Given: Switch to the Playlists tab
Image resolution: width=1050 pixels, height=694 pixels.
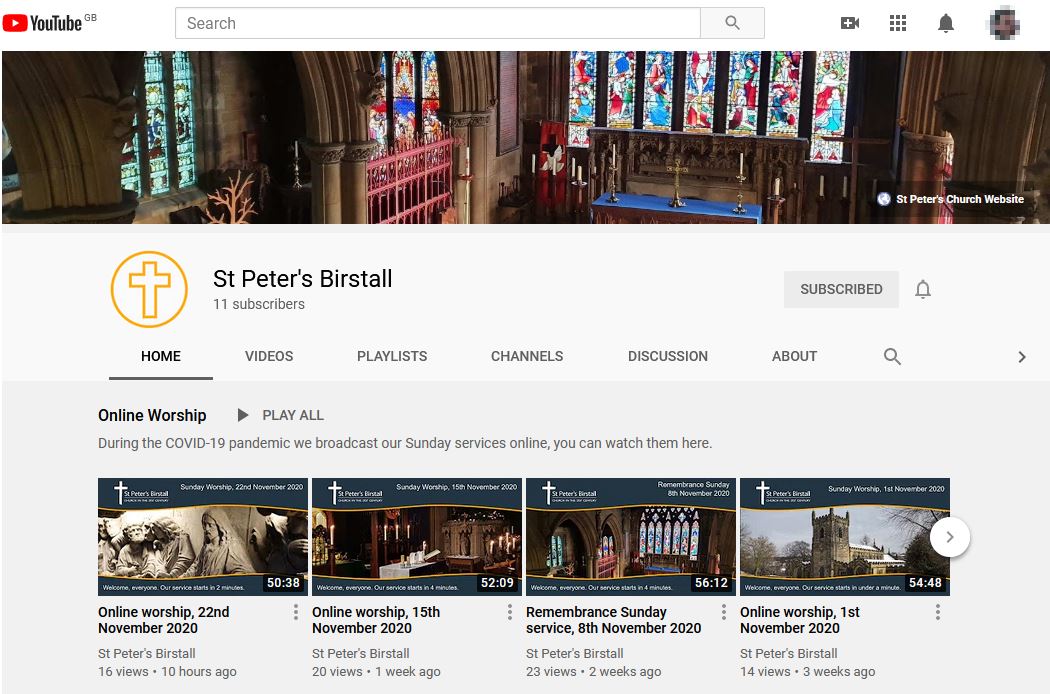Looking at the screenshot, I should click(392, 356).
